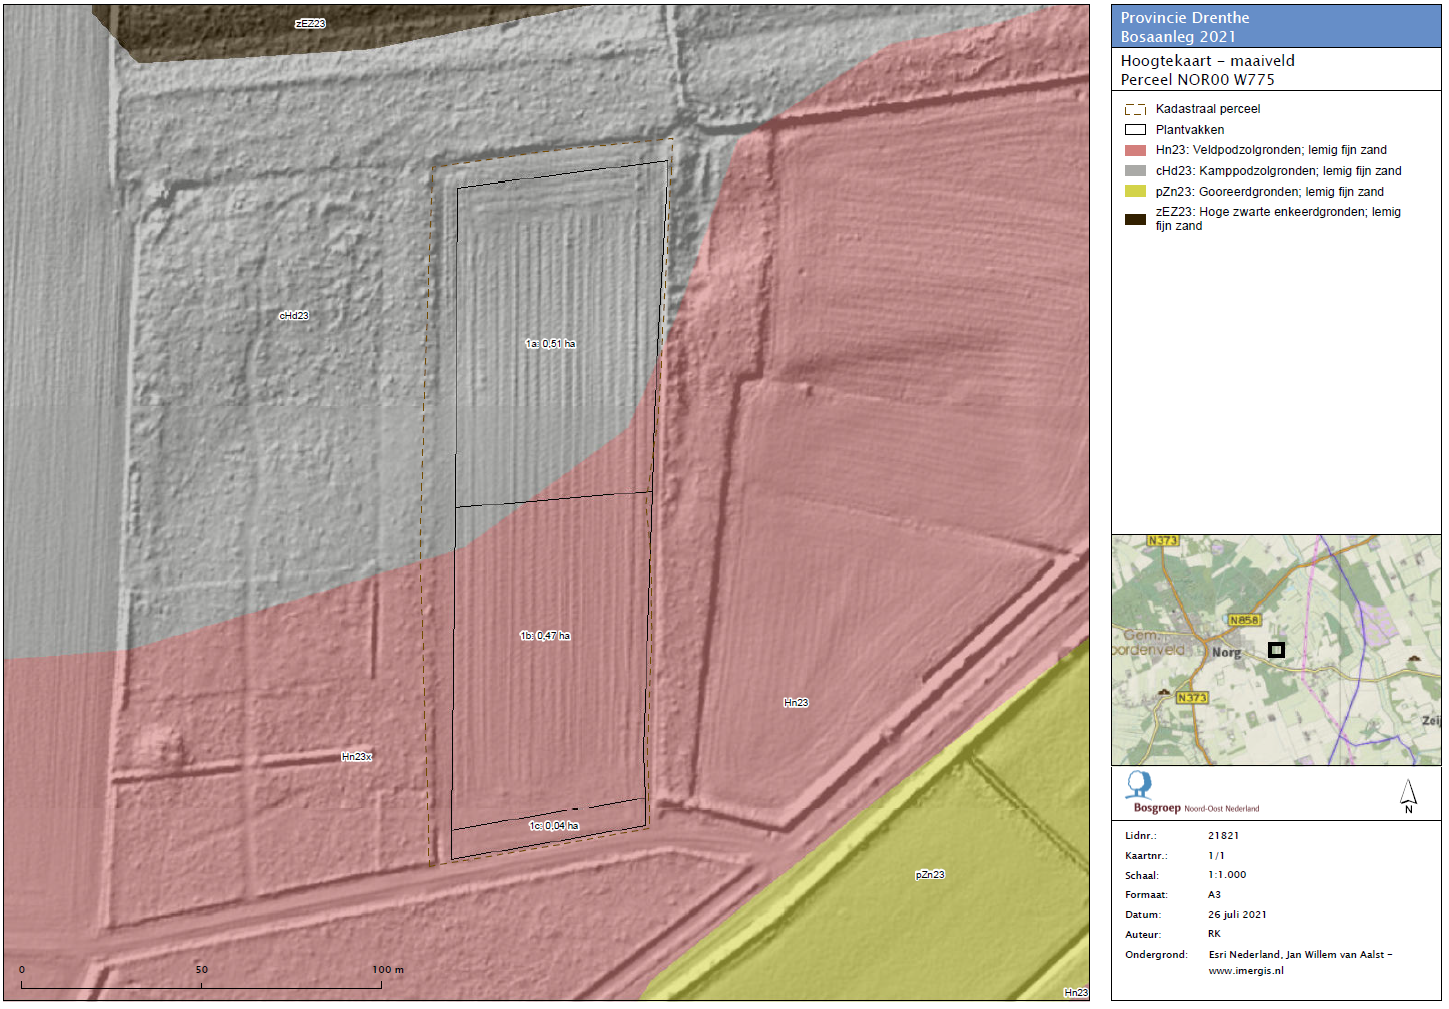Click the www.imergis.nl link text

pos(1245,971)
